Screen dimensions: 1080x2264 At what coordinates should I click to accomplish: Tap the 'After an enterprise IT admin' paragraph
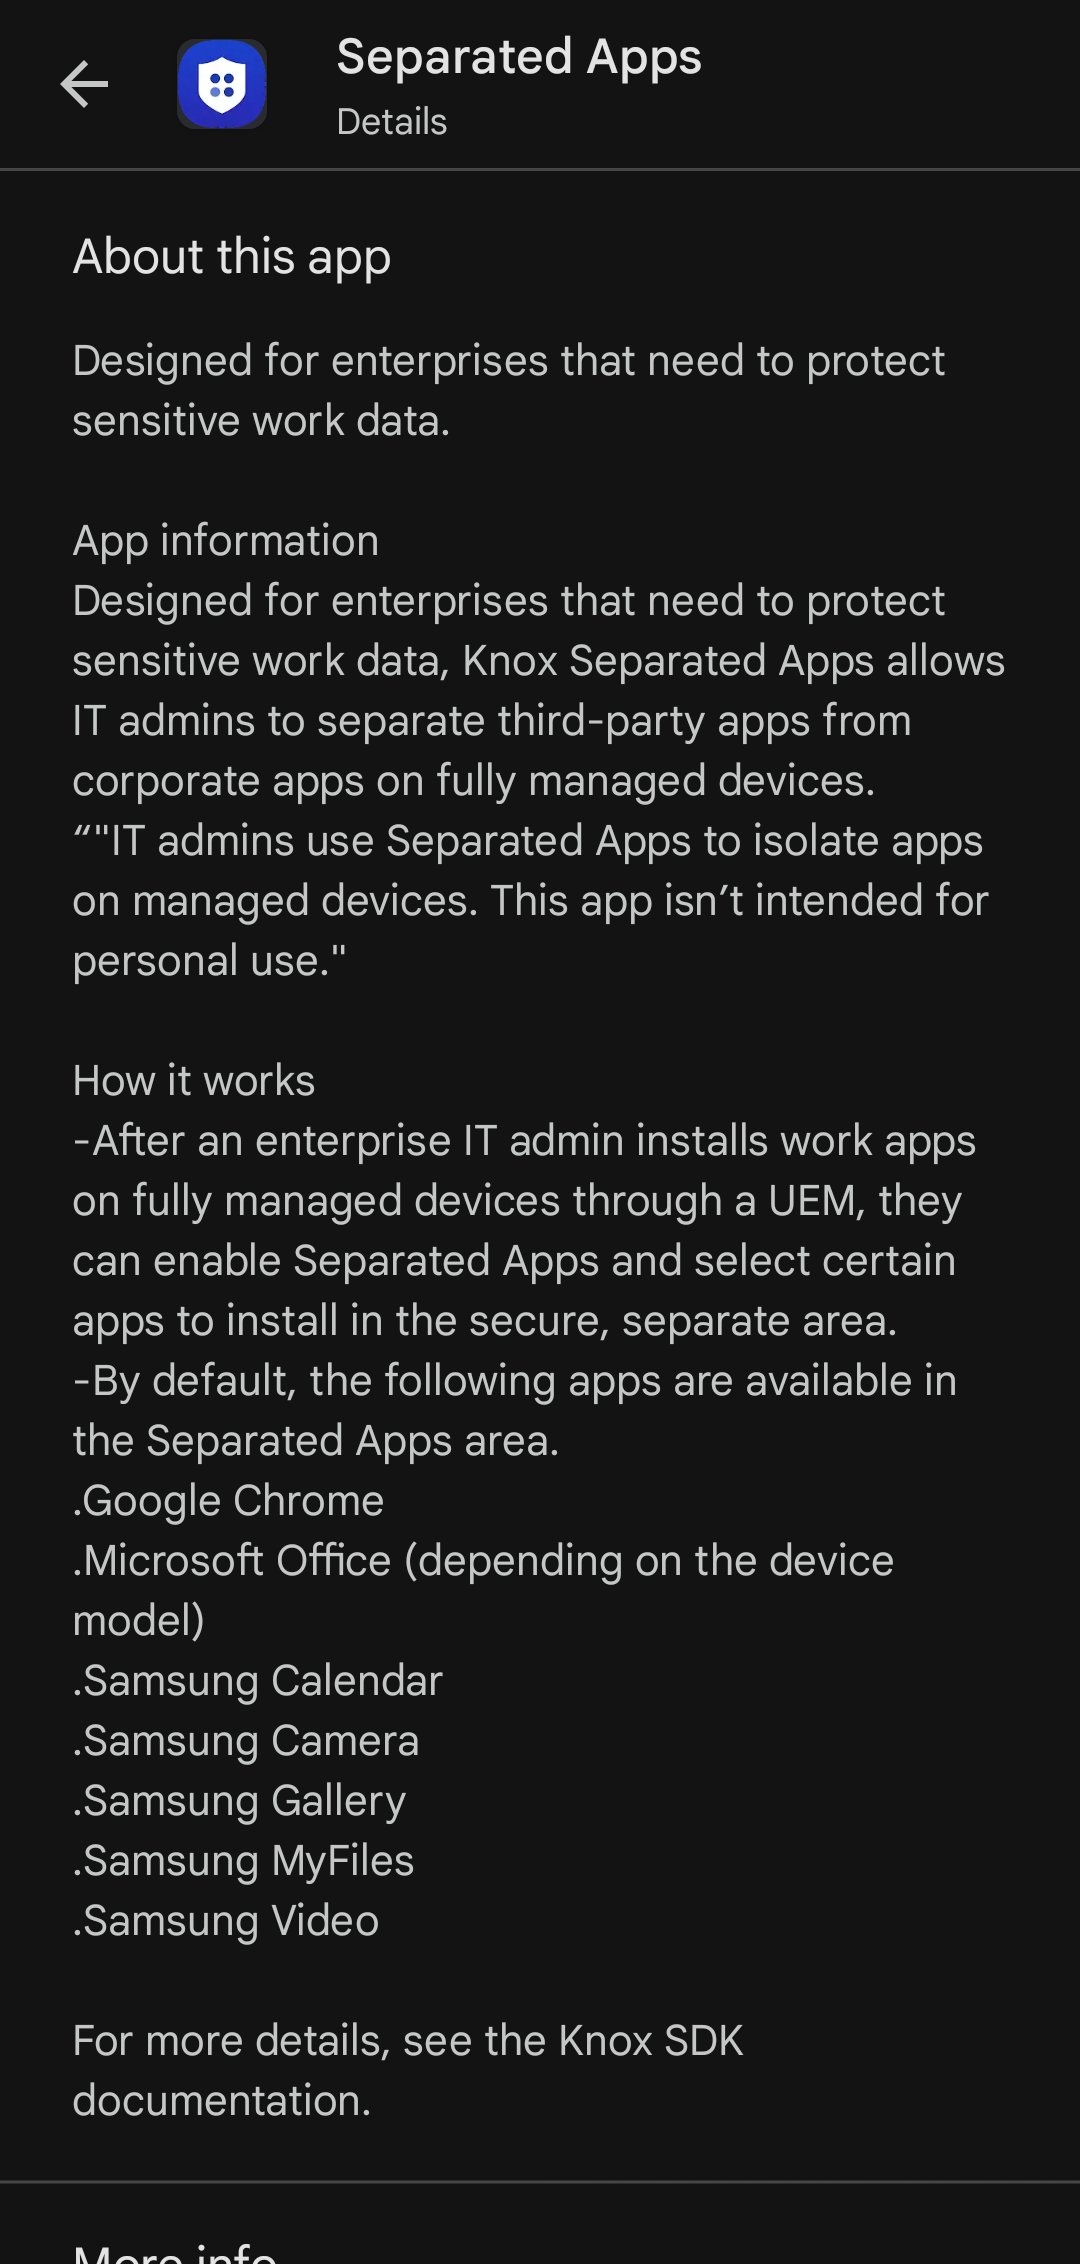(x=524, y=1231)
